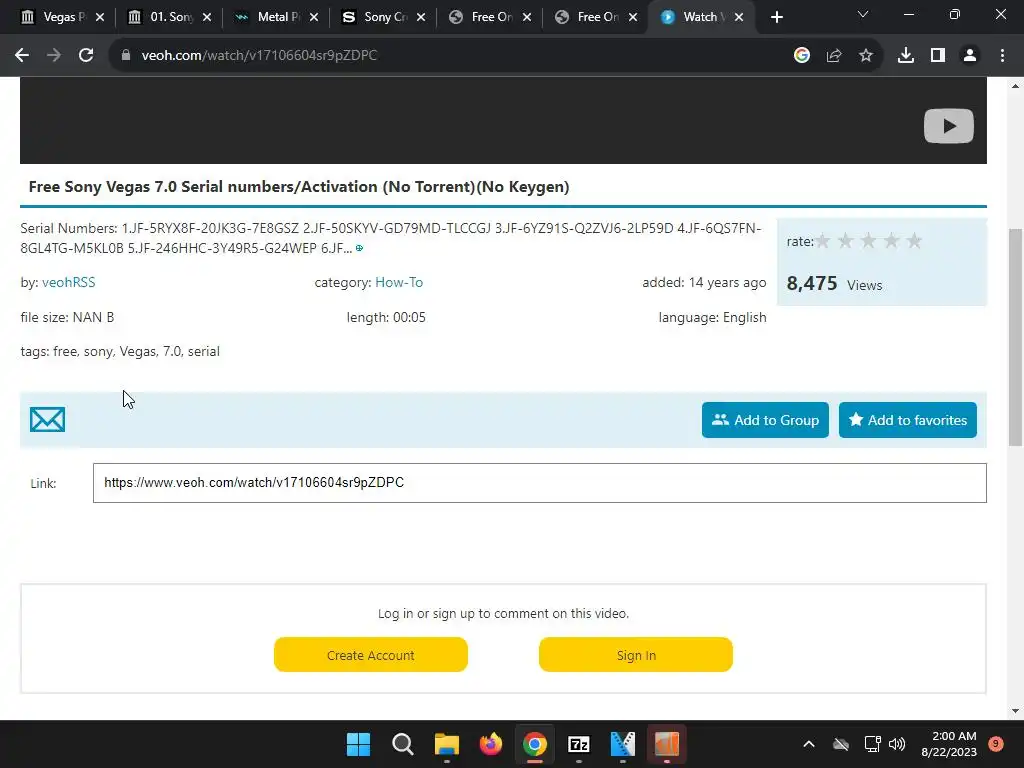Click the Create Account button
This screenshot has width=1024, height=768.
(x=370, y=654)
